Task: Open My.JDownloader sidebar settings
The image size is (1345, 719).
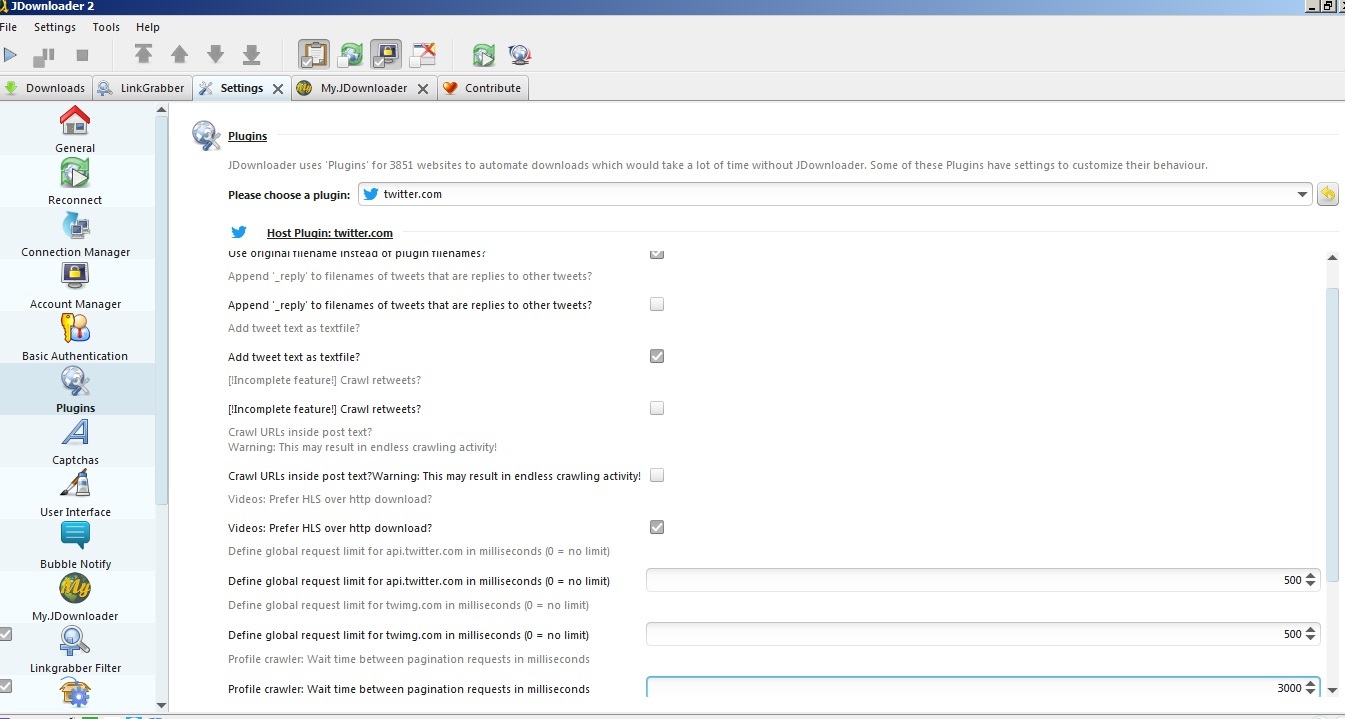Action: [76, 598]
